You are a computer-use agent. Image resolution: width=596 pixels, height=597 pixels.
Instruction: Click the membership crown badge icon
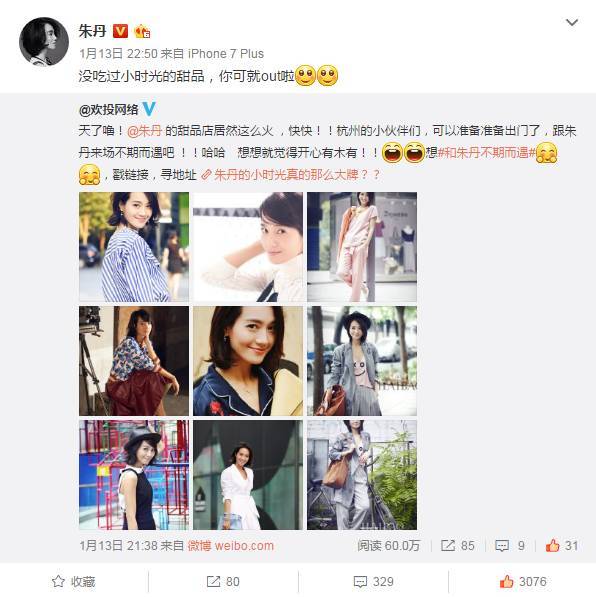(x=142, y=31)
